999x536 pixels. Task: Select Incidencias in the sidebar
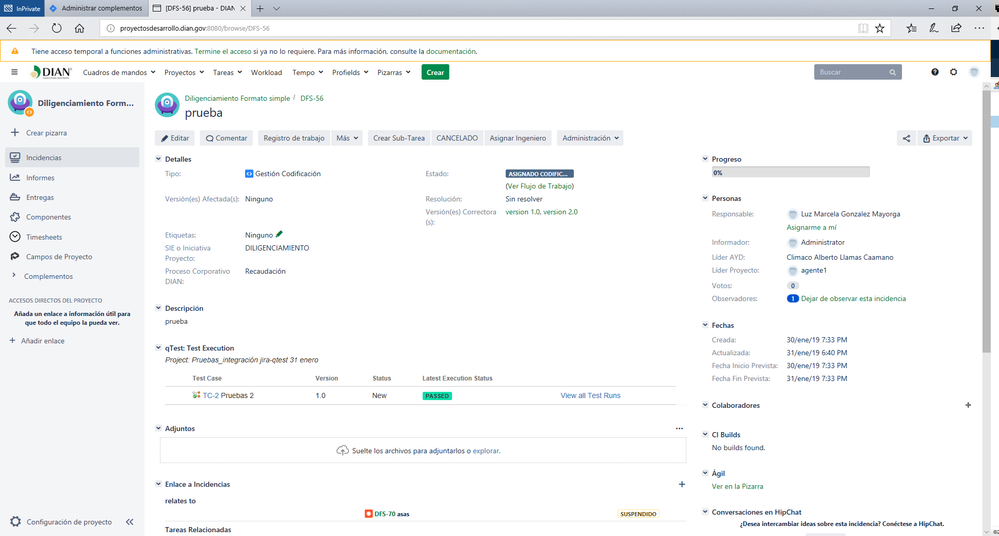point(72,157)
